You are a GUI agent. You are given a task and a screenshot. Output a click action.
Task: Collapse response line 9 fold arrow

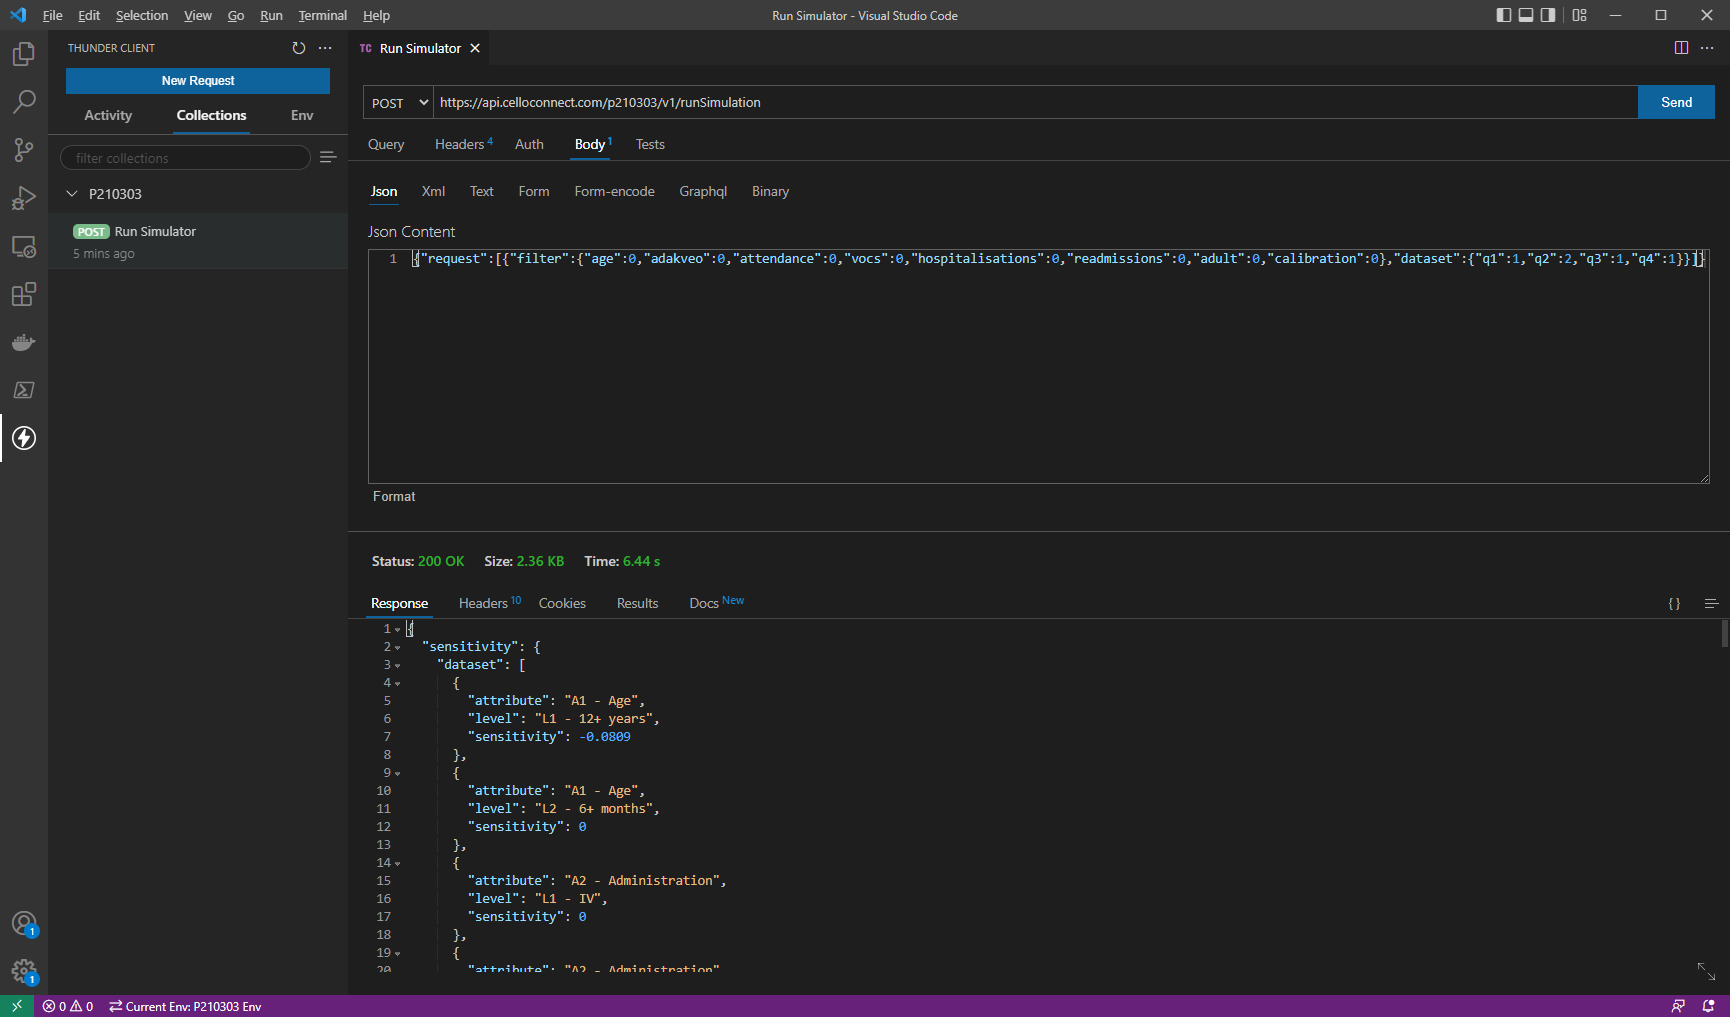[397, 774]
